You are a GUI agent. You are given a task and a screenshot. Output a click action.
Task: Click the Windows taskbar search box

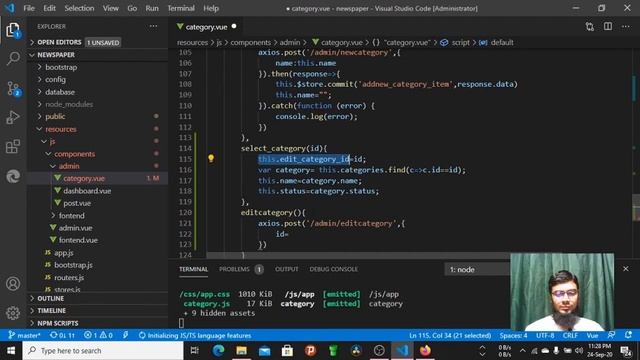pos(102,351)
